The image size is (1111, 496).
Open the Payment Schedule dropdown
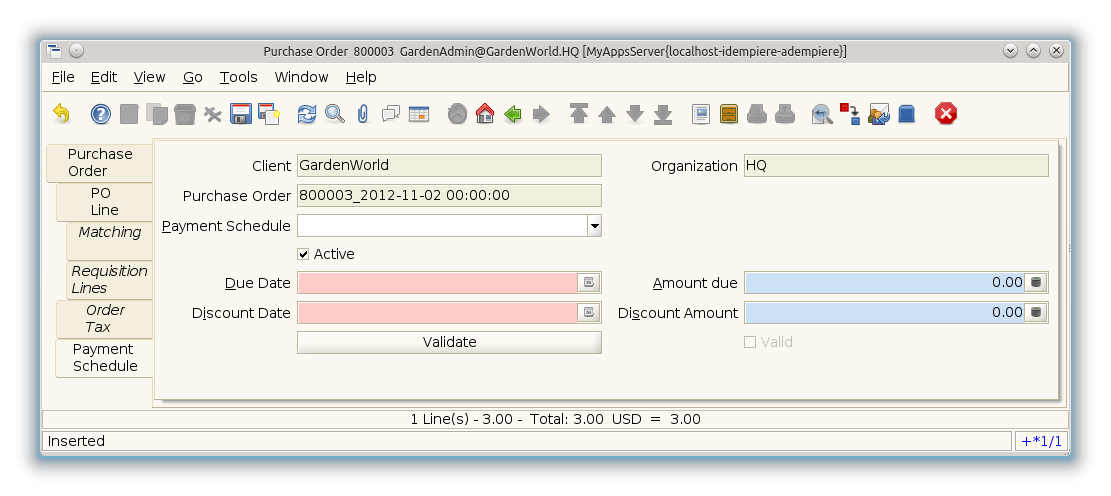tap(594, 226)
